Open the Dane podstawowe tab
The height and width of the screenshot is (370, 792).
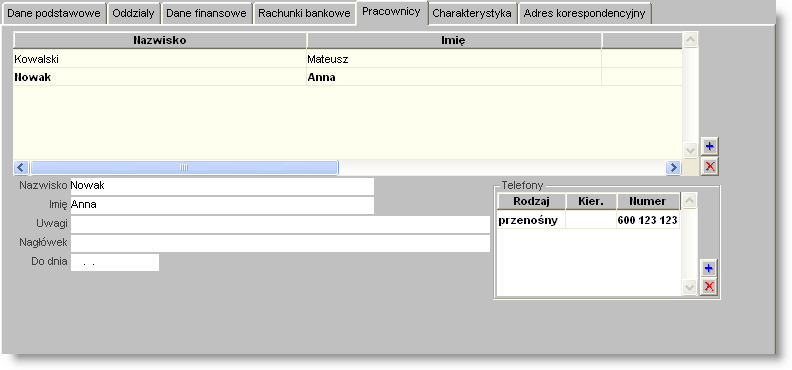[54, 14]
